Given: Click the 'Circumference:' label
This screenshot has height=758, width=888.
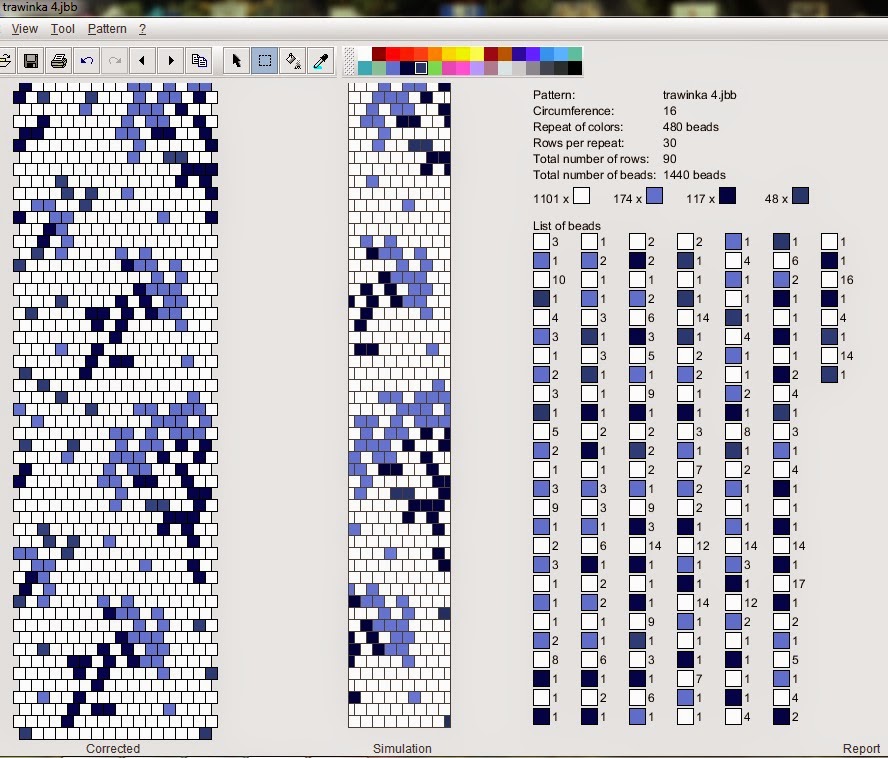Looking at the screenshot, I should [x=573, y=111].
